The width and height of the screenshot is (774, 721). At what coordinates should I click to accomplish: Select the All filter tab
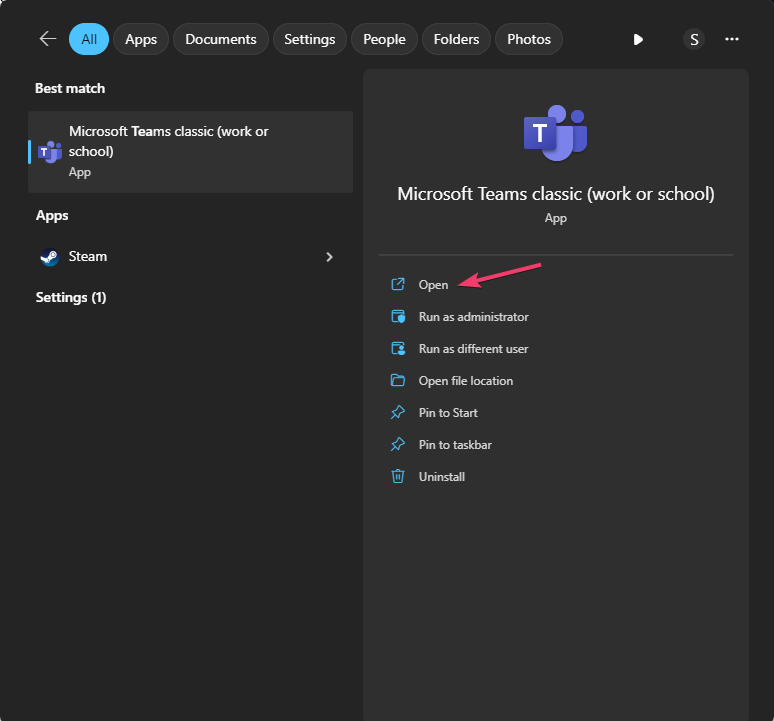(x=89, y=39)
